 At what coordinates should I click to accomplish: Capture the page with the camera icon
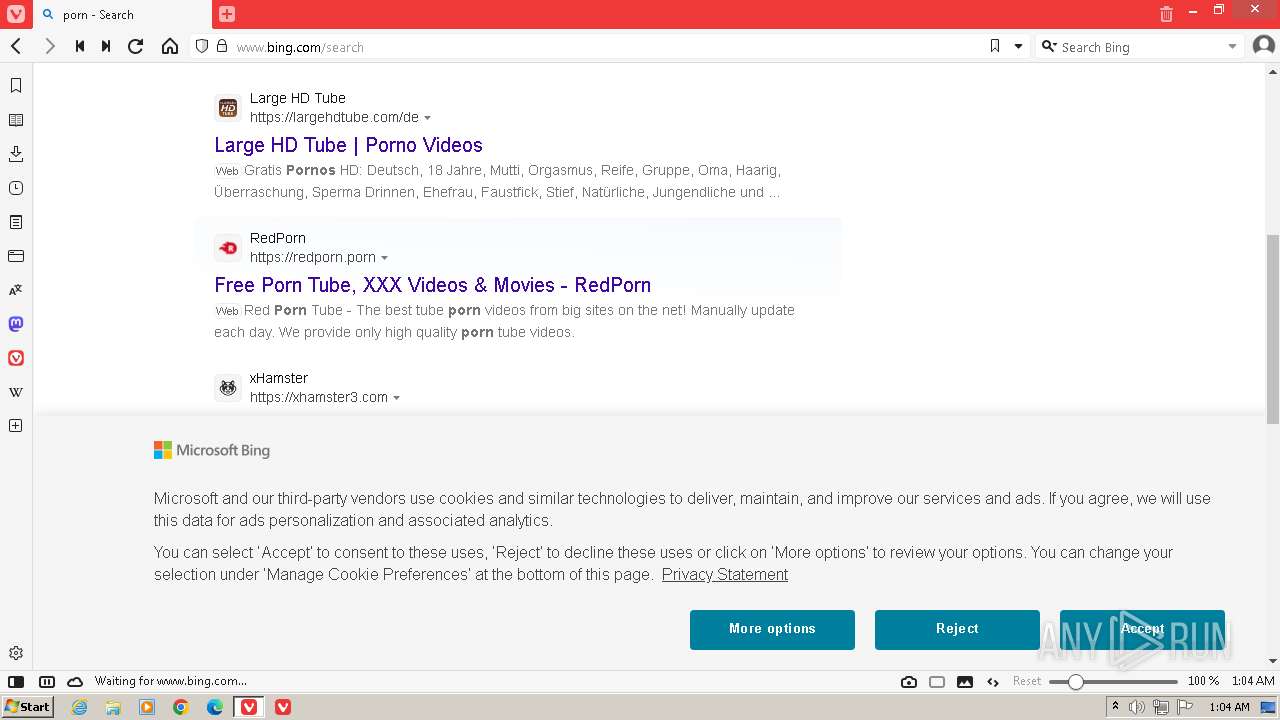tap(909, 682)
